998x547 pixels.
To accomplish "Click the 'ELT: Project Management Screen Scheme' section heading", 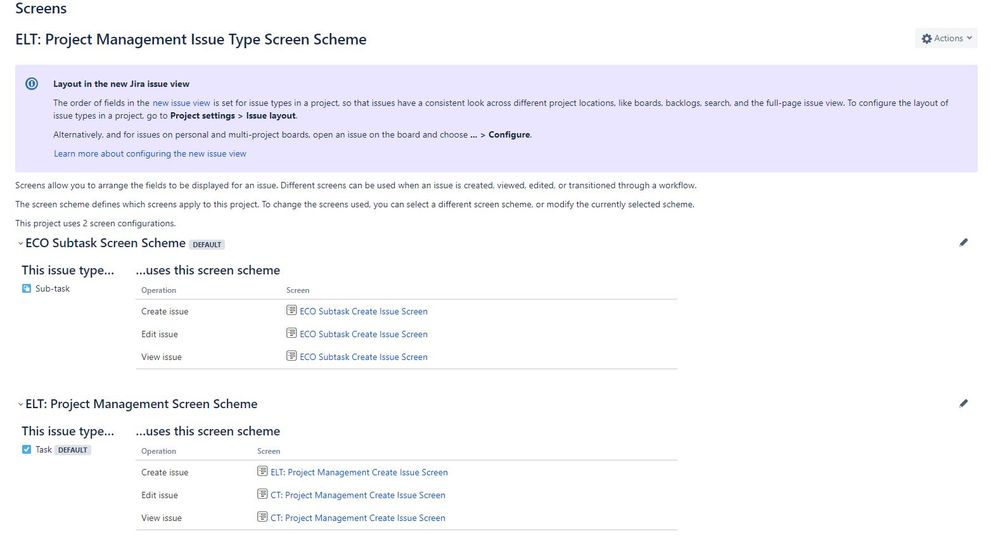I will (x=141, y=404).
